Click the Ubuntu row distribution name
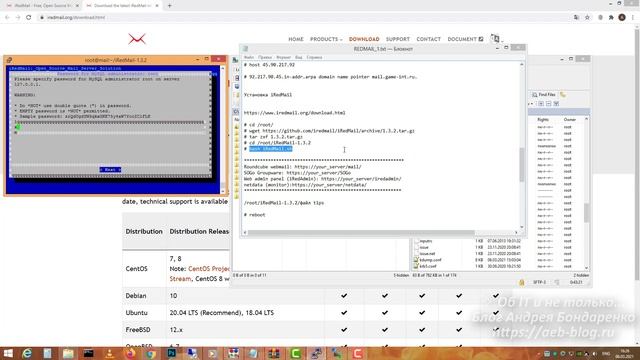 click(x=136, y=313)
